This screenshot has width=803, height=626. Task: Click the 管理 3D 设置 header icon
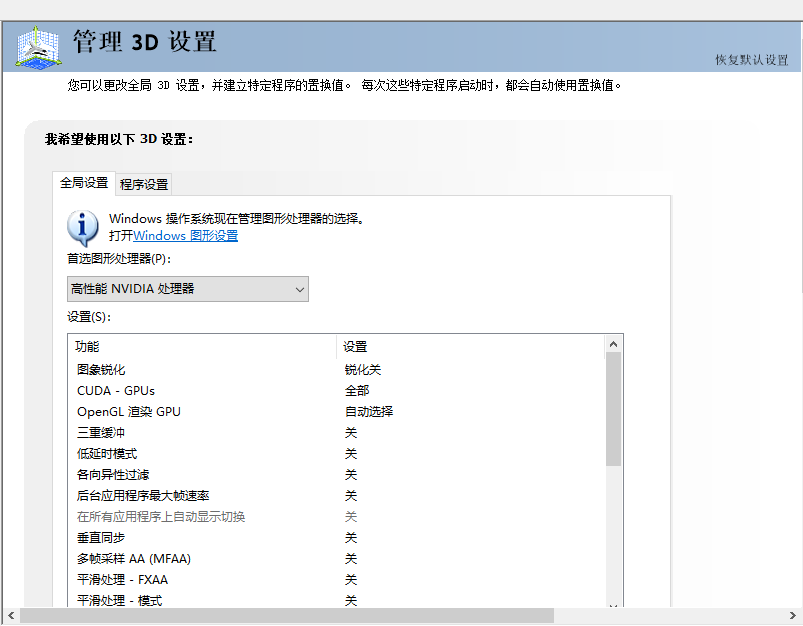38,47
